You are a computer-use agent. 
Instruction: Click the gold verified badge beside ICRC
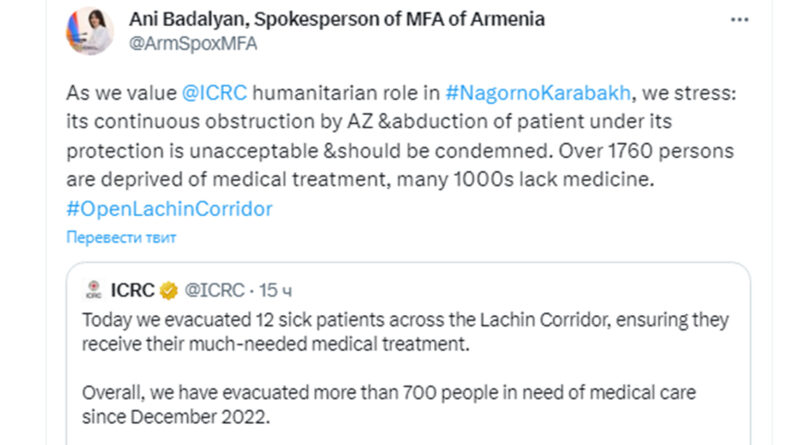pyautogui.click(x=171, y=291)
